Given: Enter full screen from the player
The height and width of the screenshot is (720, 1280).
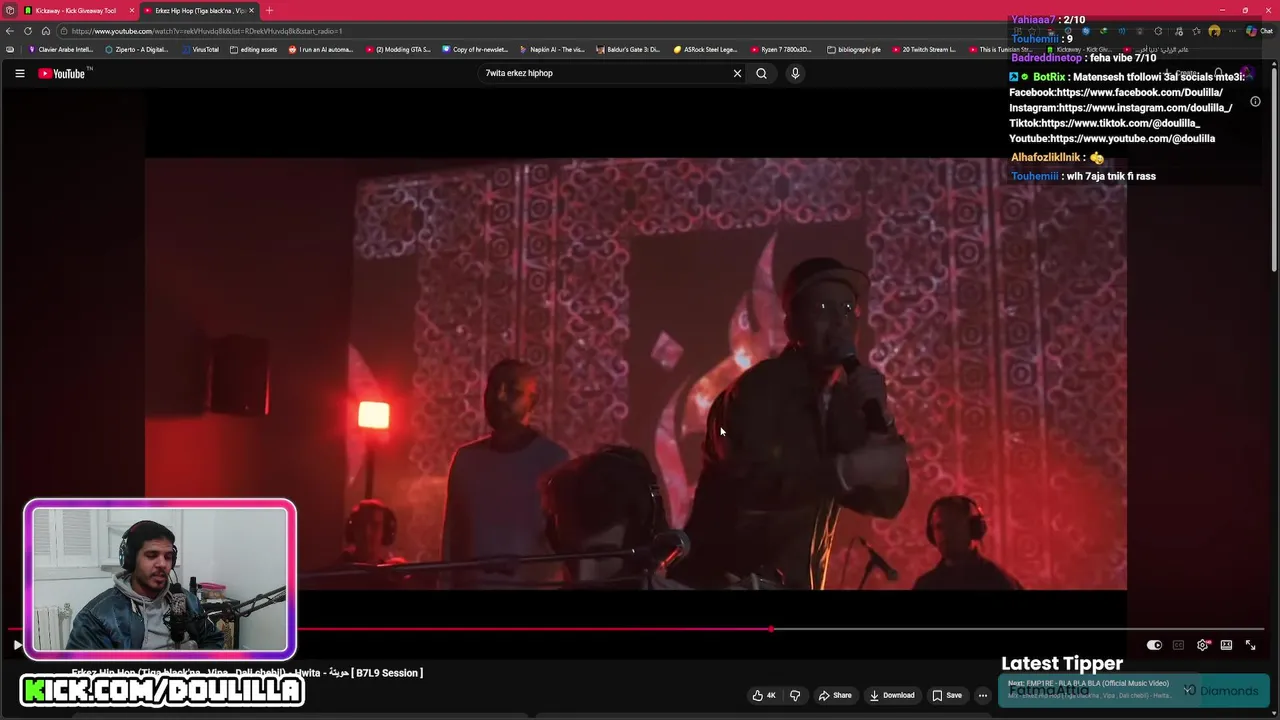Looking at the screenshot, I should coord(1250,645).
